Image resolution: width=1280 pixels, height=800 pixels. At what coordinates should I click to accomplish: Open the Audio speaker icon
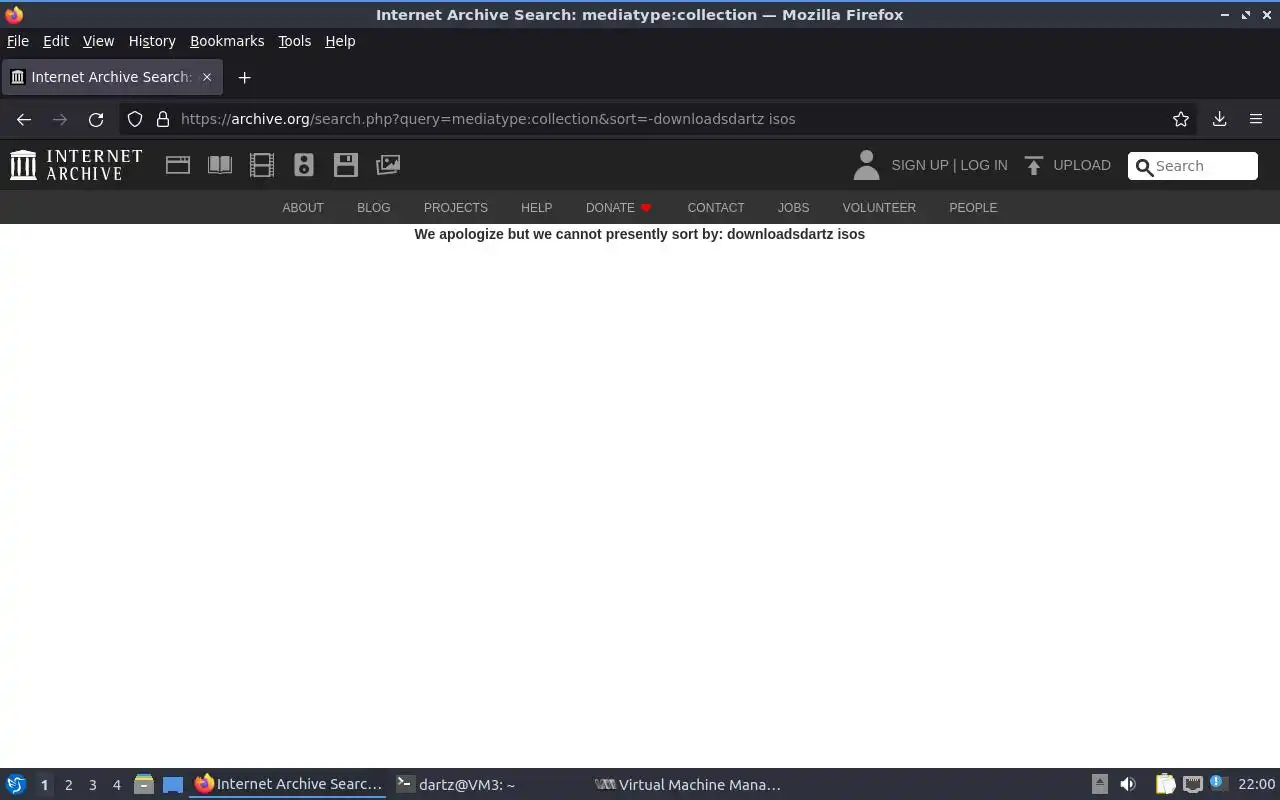[304, 165]
